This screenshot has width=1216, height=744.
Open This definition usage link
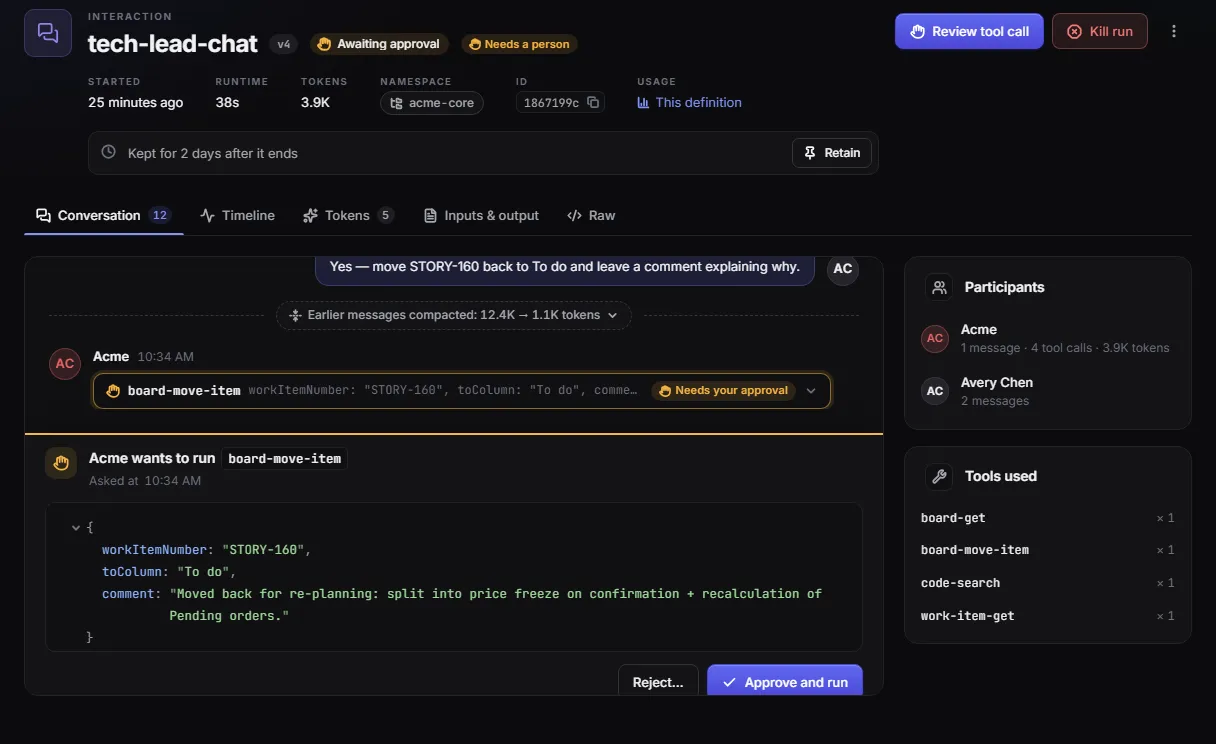[689, 102]
